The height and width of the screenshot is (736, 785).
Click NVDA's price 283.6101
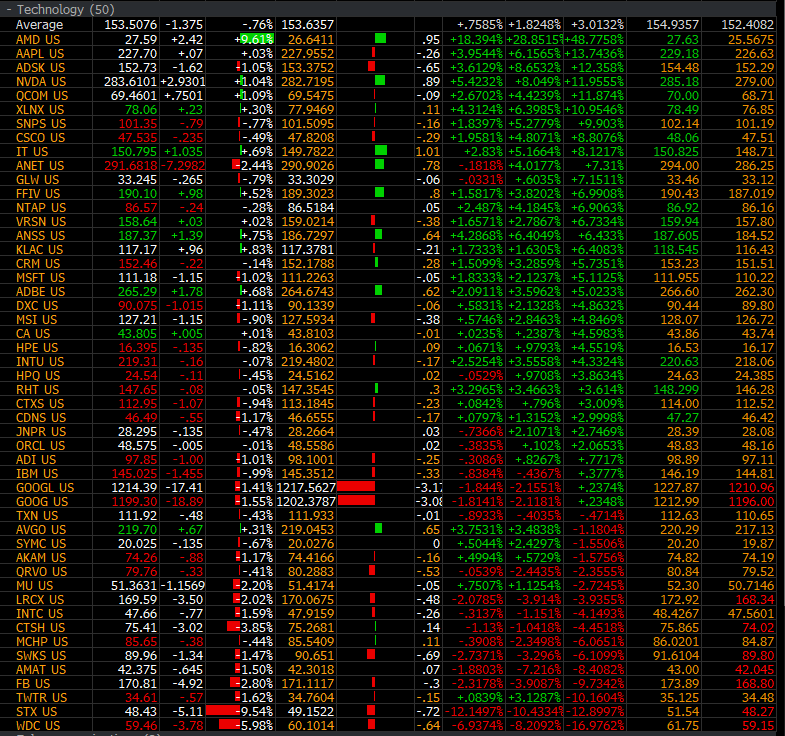click(131, 82)
